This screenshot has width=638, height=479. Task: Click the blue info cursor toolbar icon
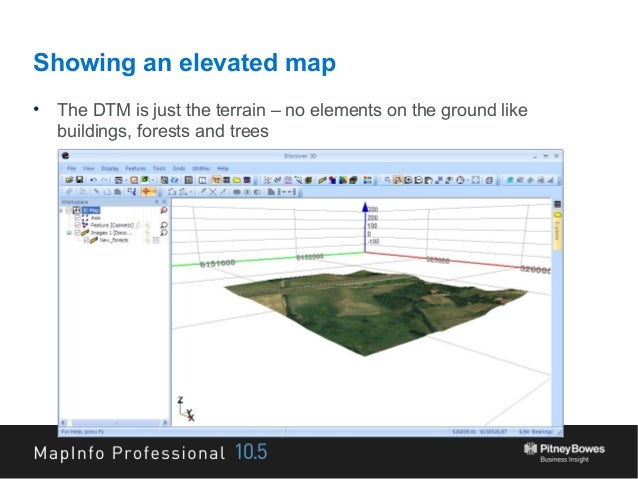click(132, 192)
